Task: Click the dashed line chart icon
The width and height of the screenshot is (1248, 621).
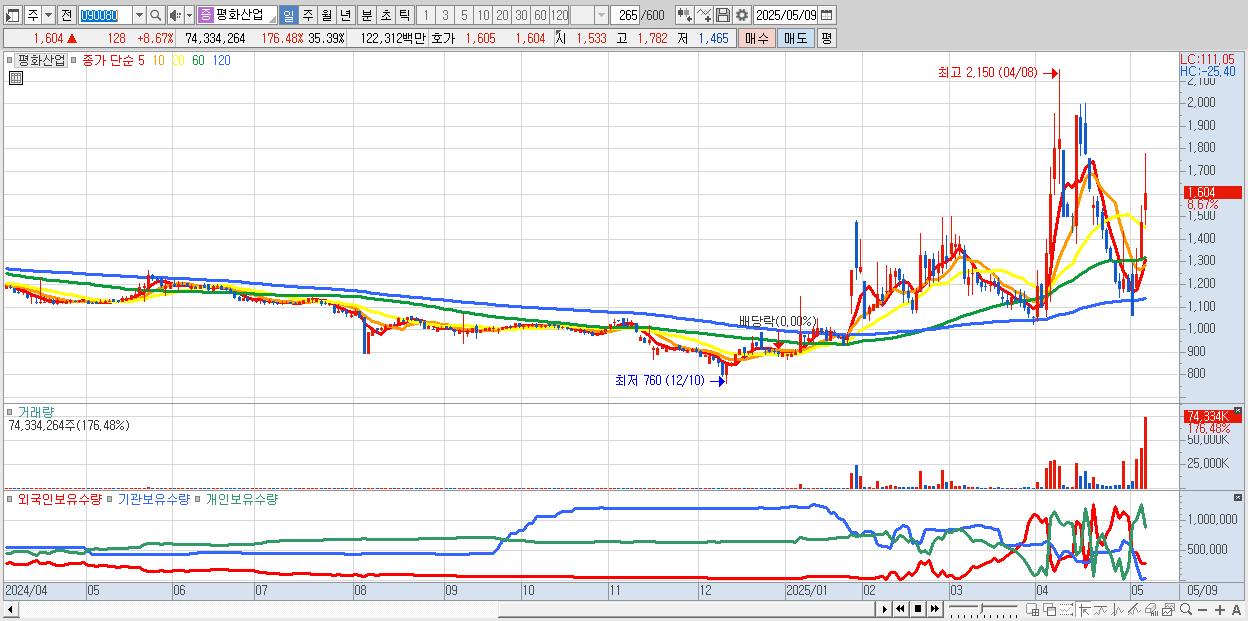Action: 1066,609
